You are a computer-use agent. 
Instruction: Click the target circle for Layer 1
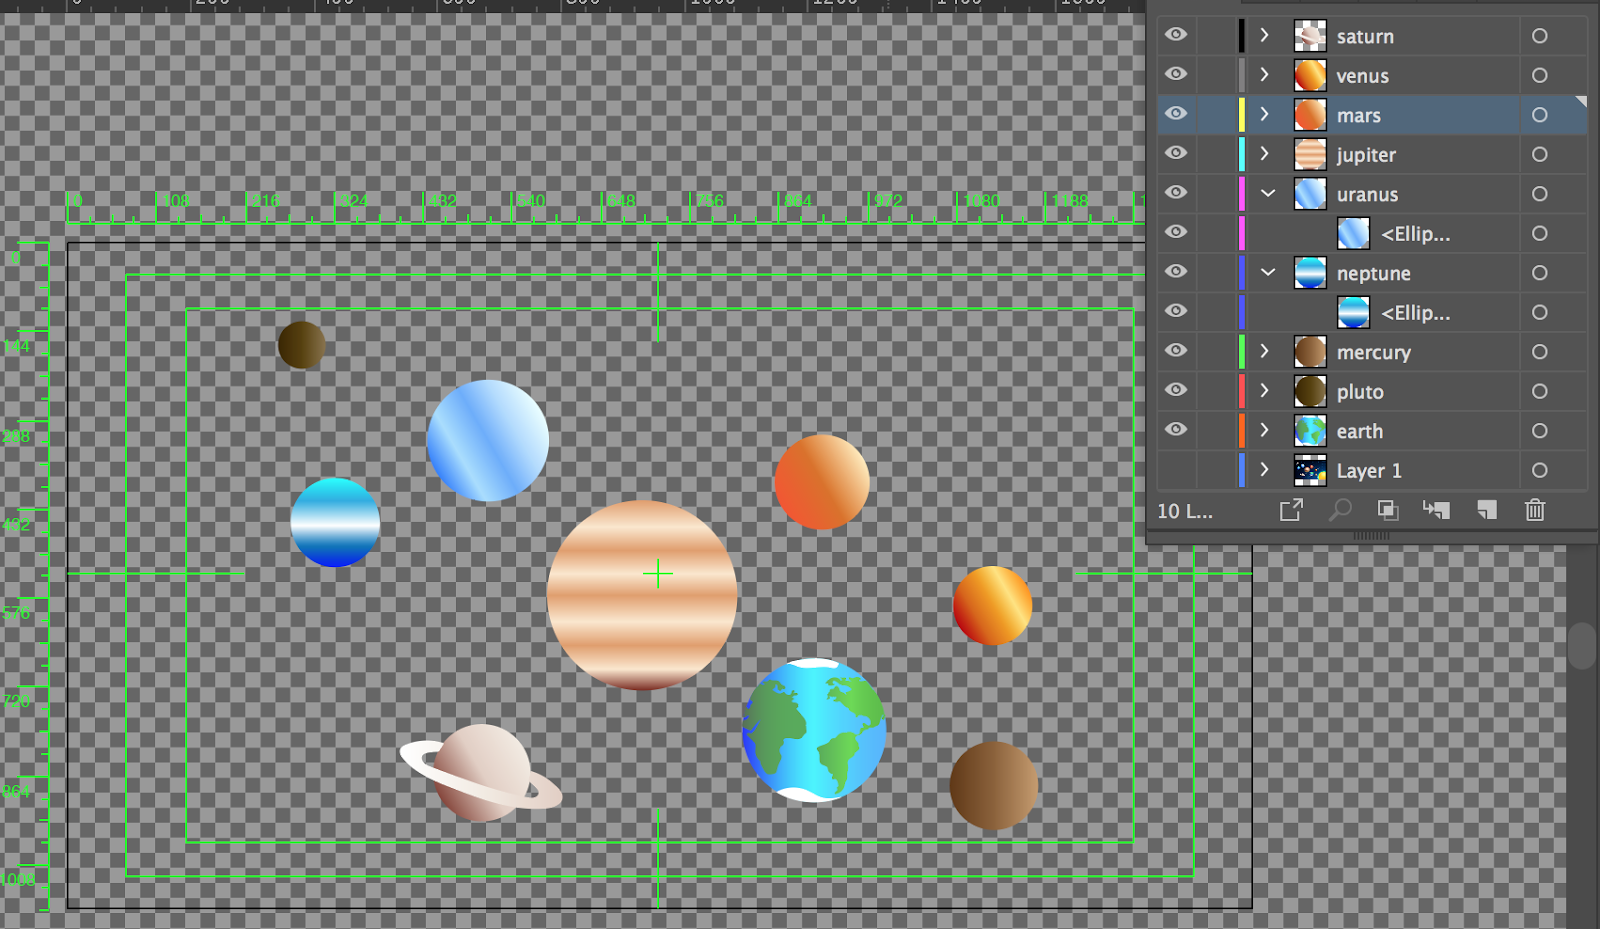click(1539, 470)
